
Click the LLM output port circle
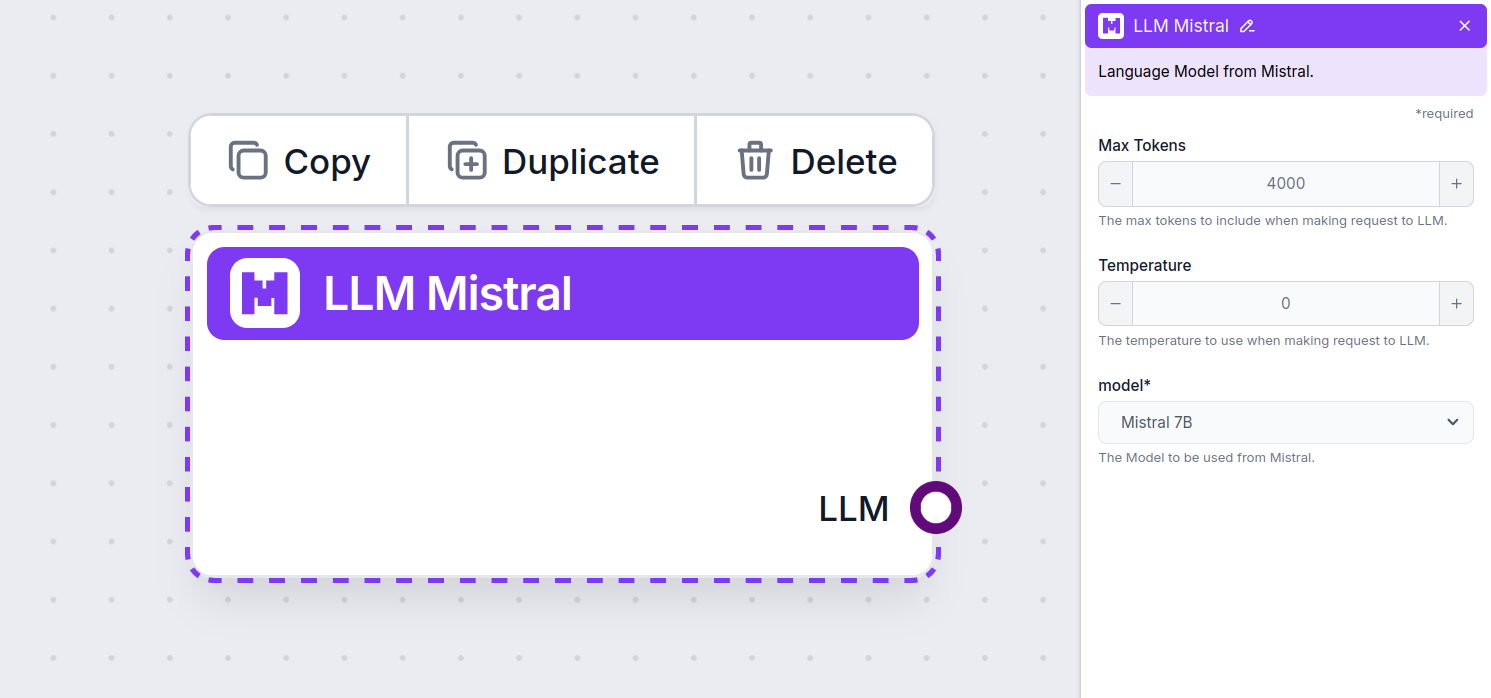(935, 508)
